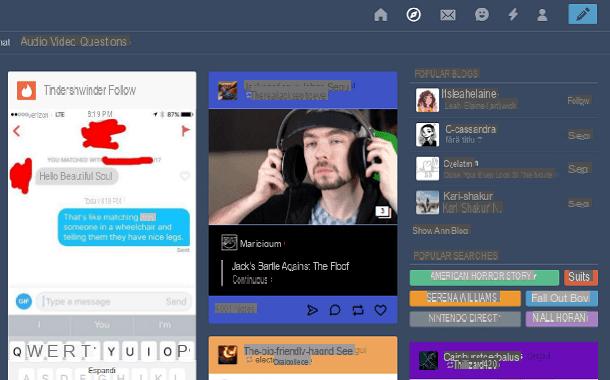Screen dimensions: 610x380
Task: Click the notes count on Jack post
Action: pyautogui.click(x=236, y=308)
